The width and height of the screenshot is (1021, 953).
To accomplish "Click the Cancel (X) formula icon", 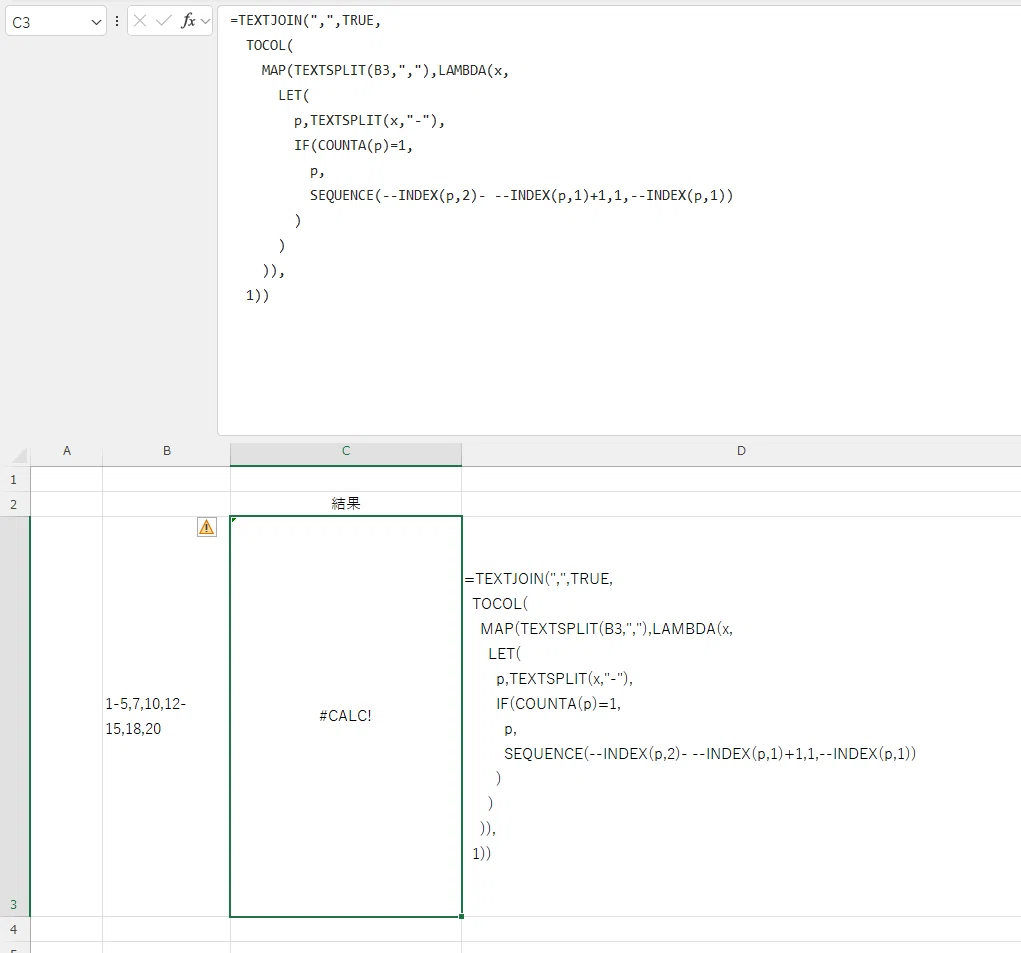I will [140, 21].
